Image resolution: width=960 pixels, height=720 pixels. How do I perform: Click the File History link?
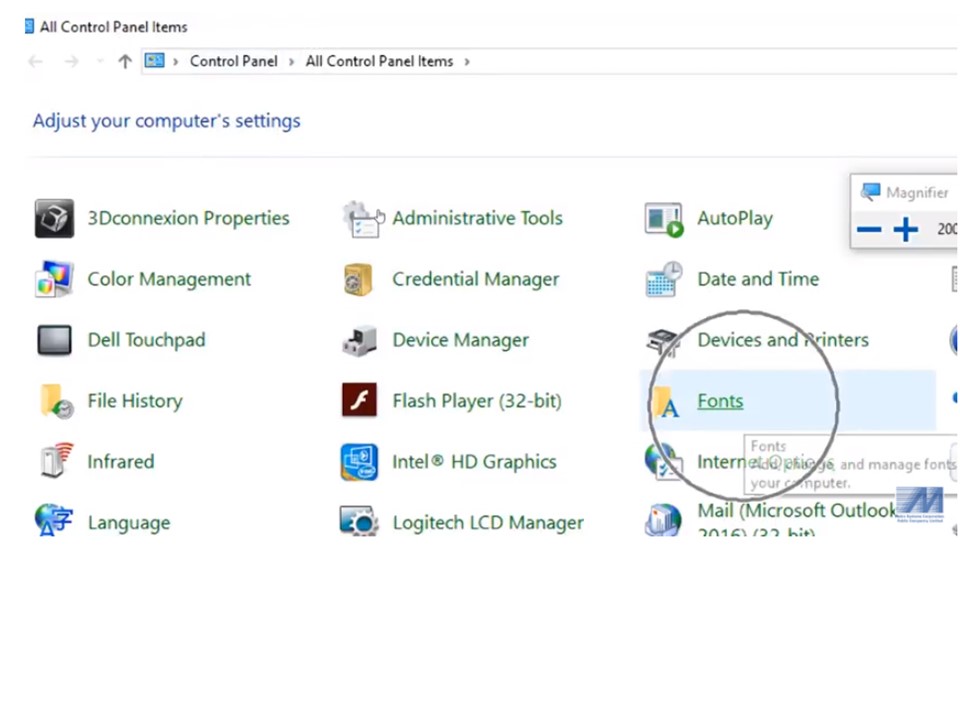click(x=135, y=401)
